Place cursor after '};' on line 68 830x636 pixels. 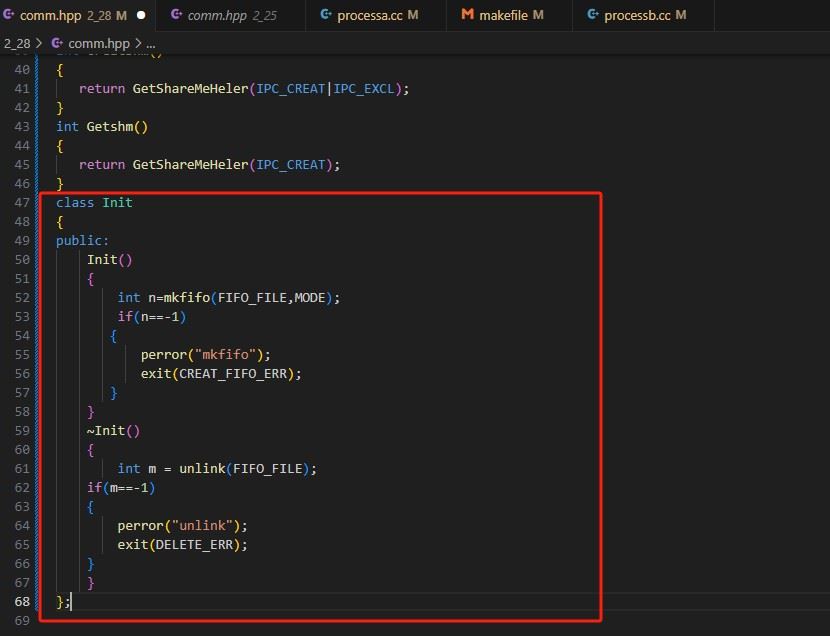coord(70,602)
